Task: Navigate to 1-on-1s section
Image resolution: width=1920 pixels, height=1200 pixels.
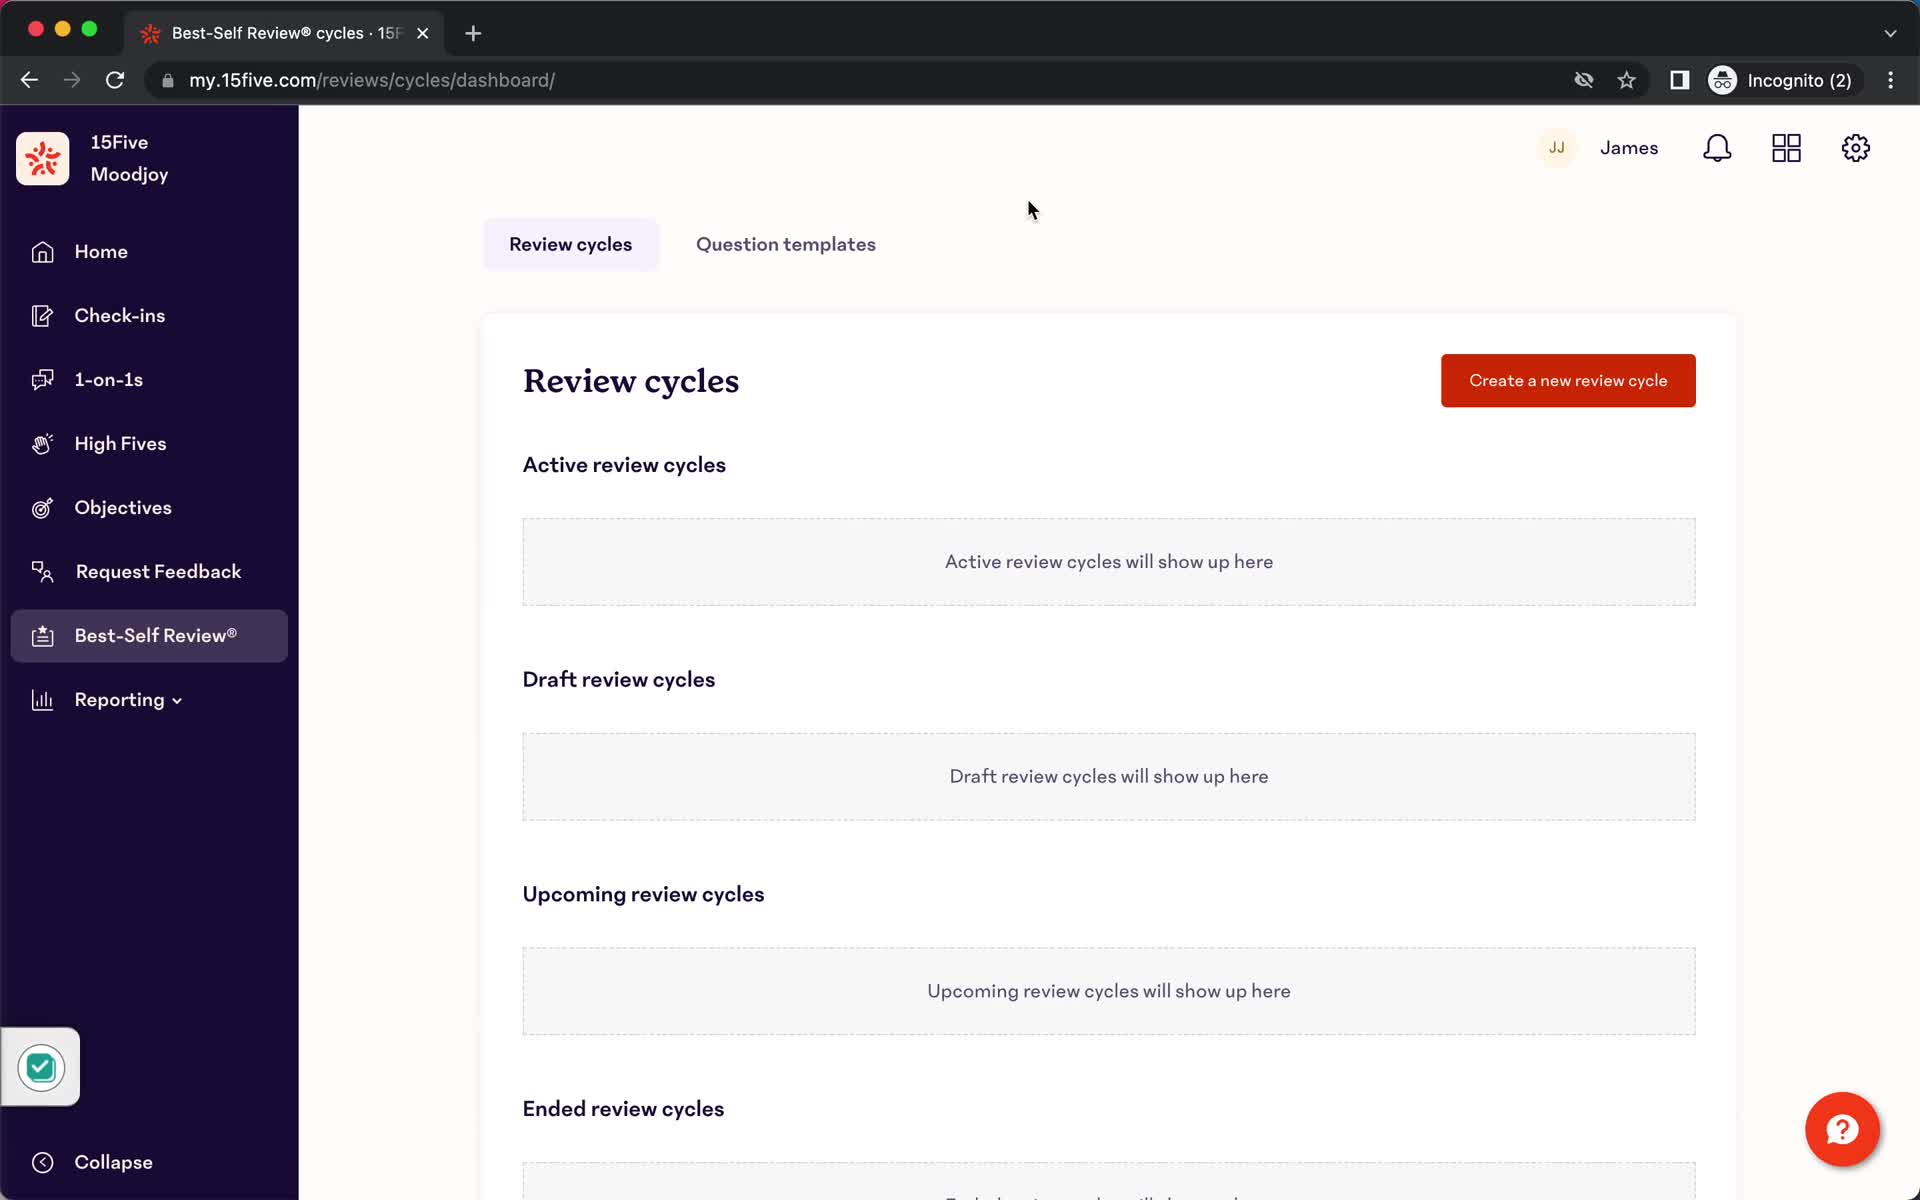Action: (x=108, y=379)
